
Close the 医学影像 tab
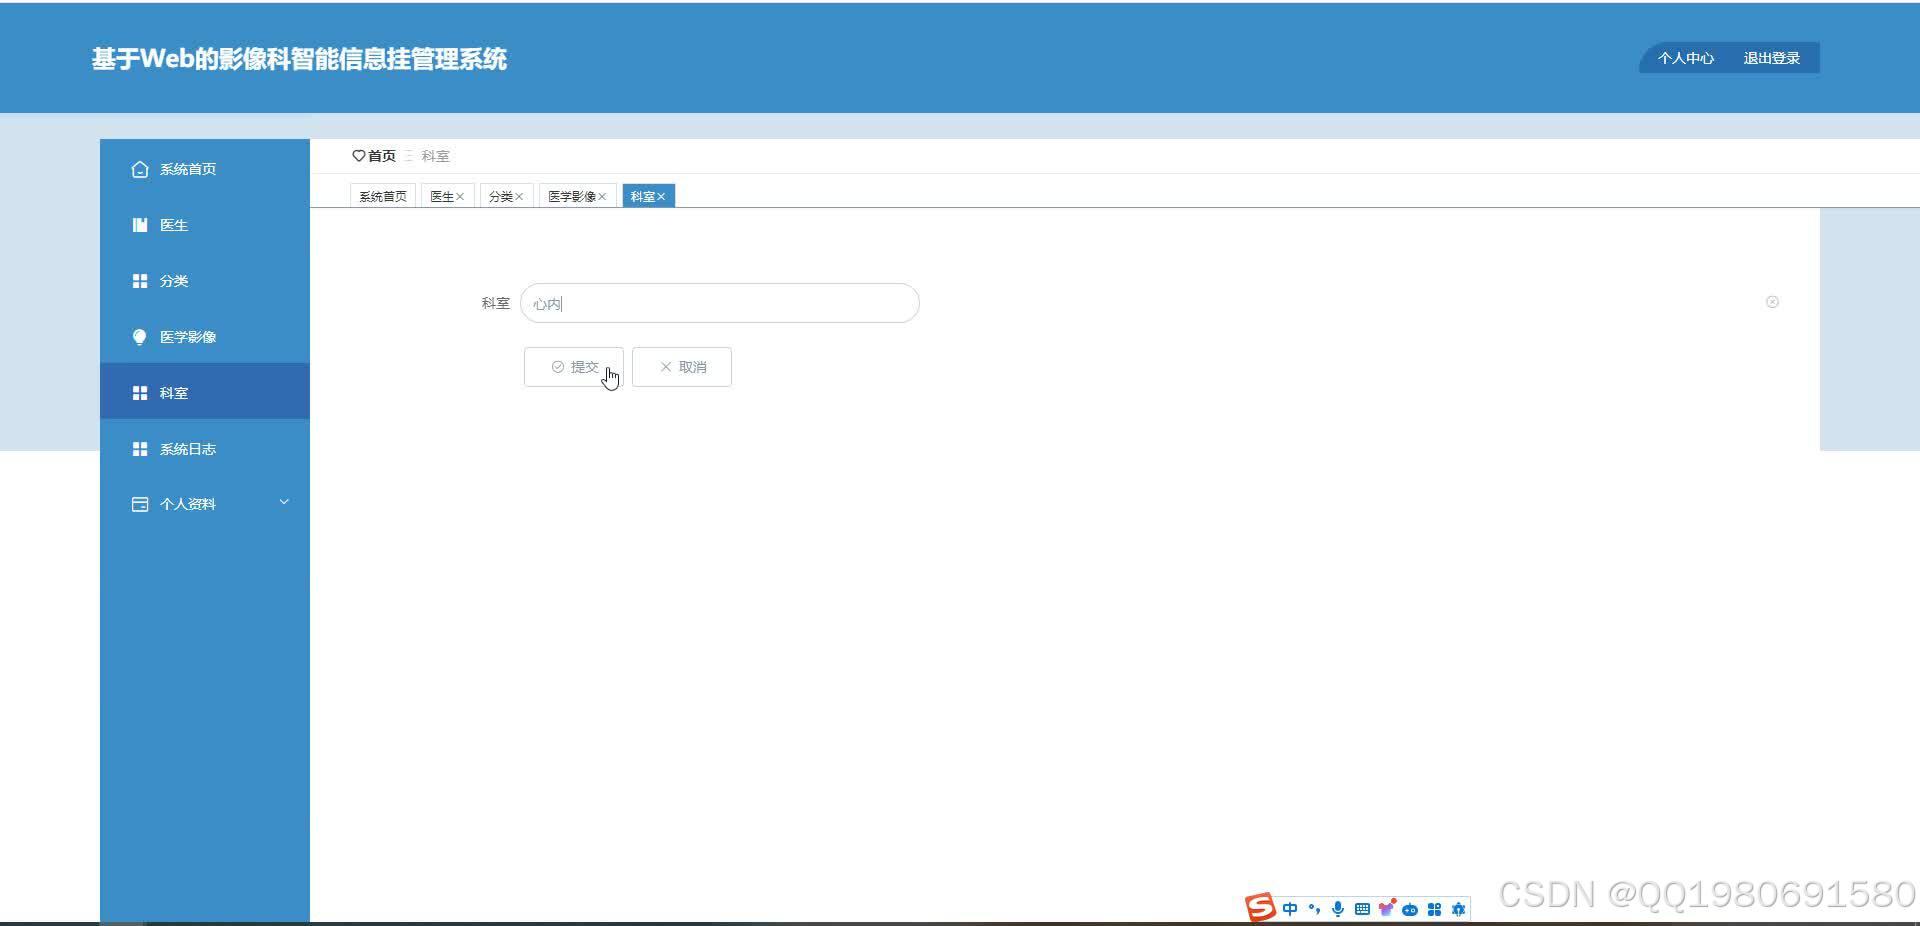[x=602, y=197]
